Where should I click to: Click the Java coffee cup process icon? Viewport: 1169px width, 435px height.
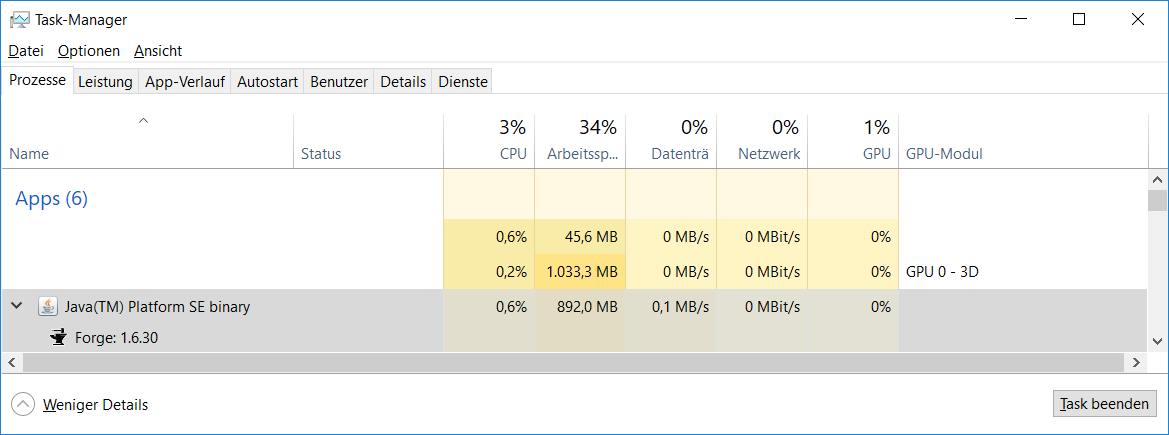[48, 307]
